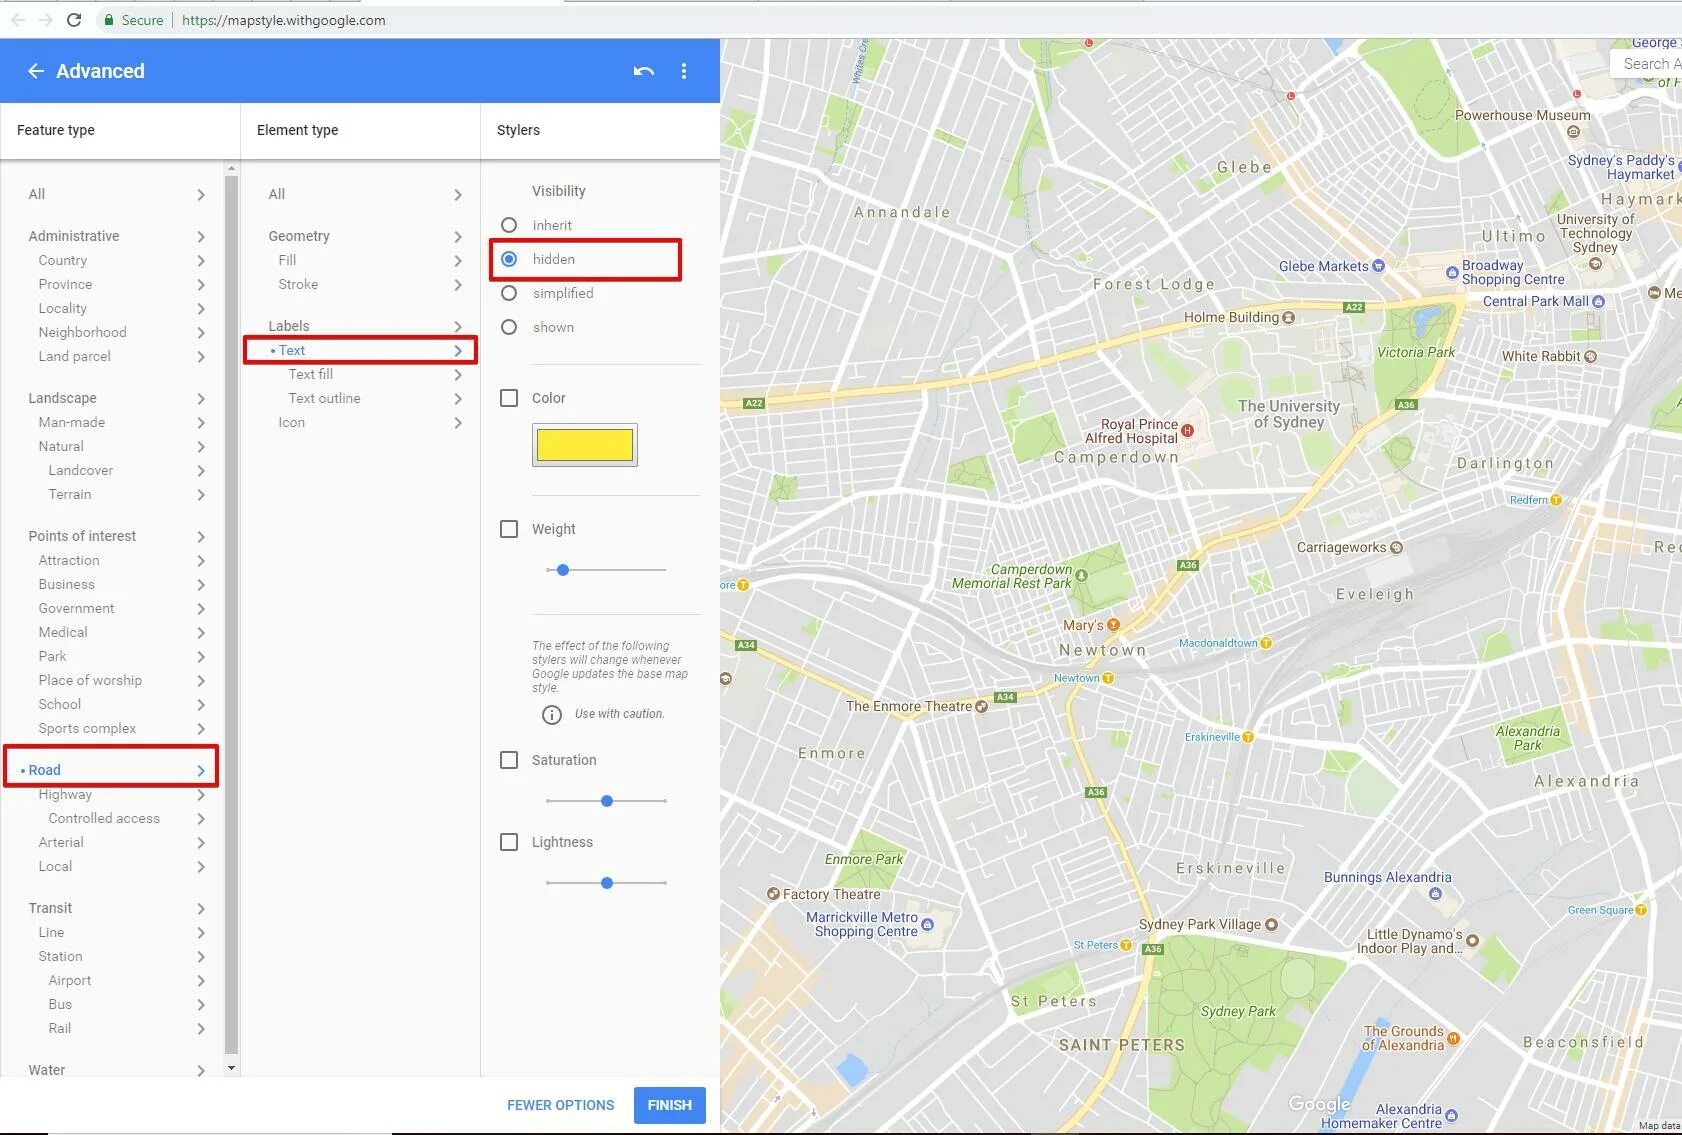Screen dimensions: 1682x1135
Task: Click The Enmore Theatre map pin
Action: tap(981, 707)
